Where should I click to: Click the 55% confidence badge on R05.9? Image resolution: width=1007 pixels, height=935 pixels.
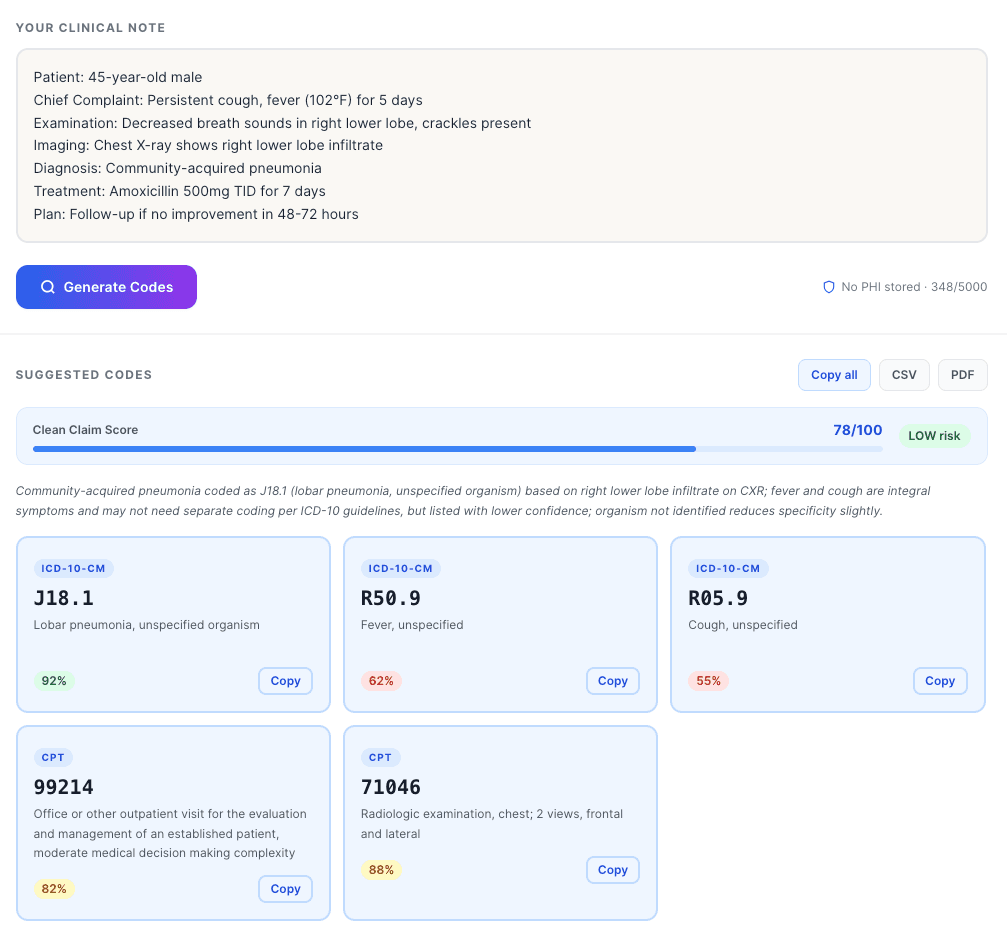708,681
